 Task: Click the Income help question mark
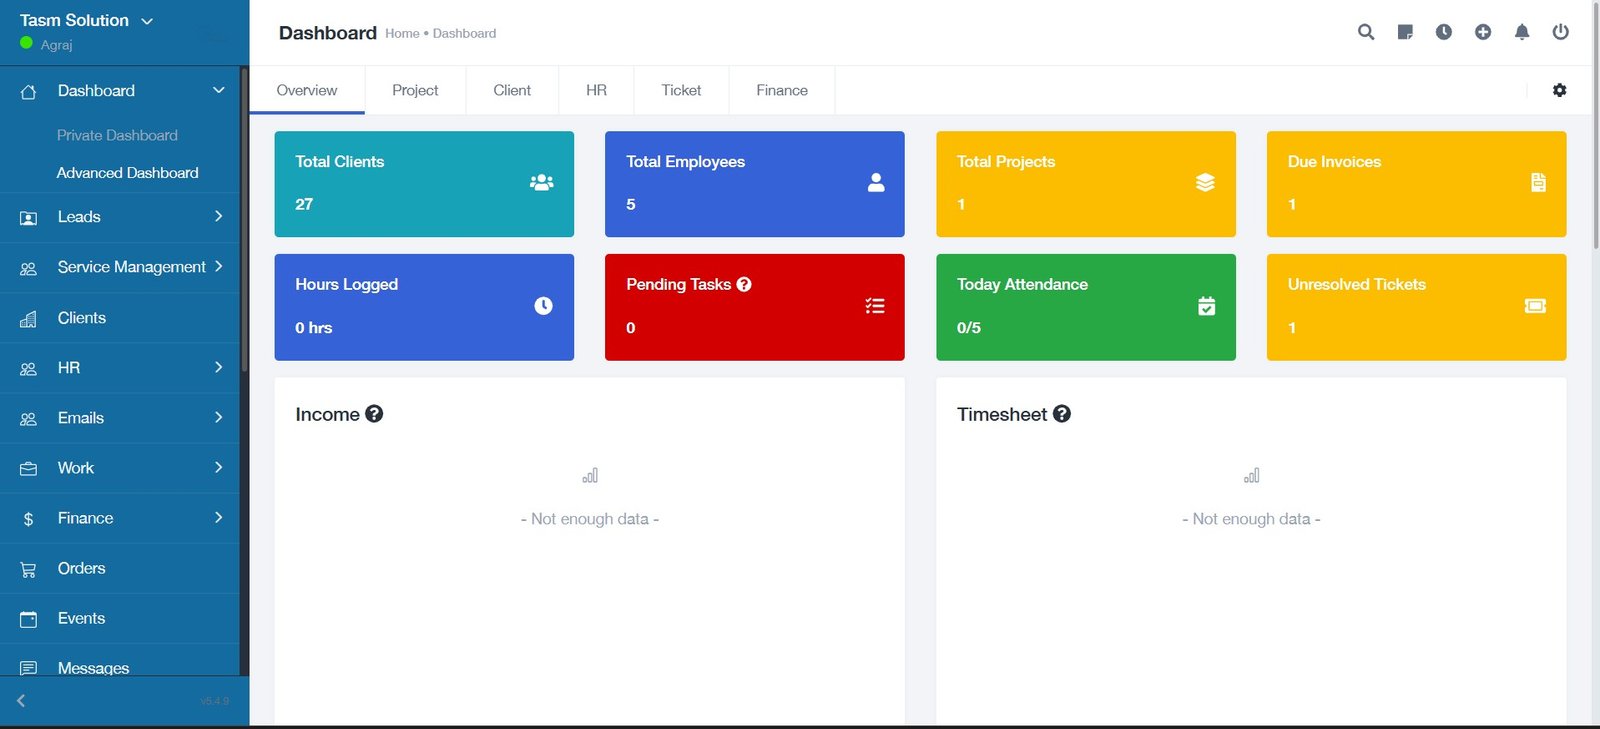(x=374, y=414)
